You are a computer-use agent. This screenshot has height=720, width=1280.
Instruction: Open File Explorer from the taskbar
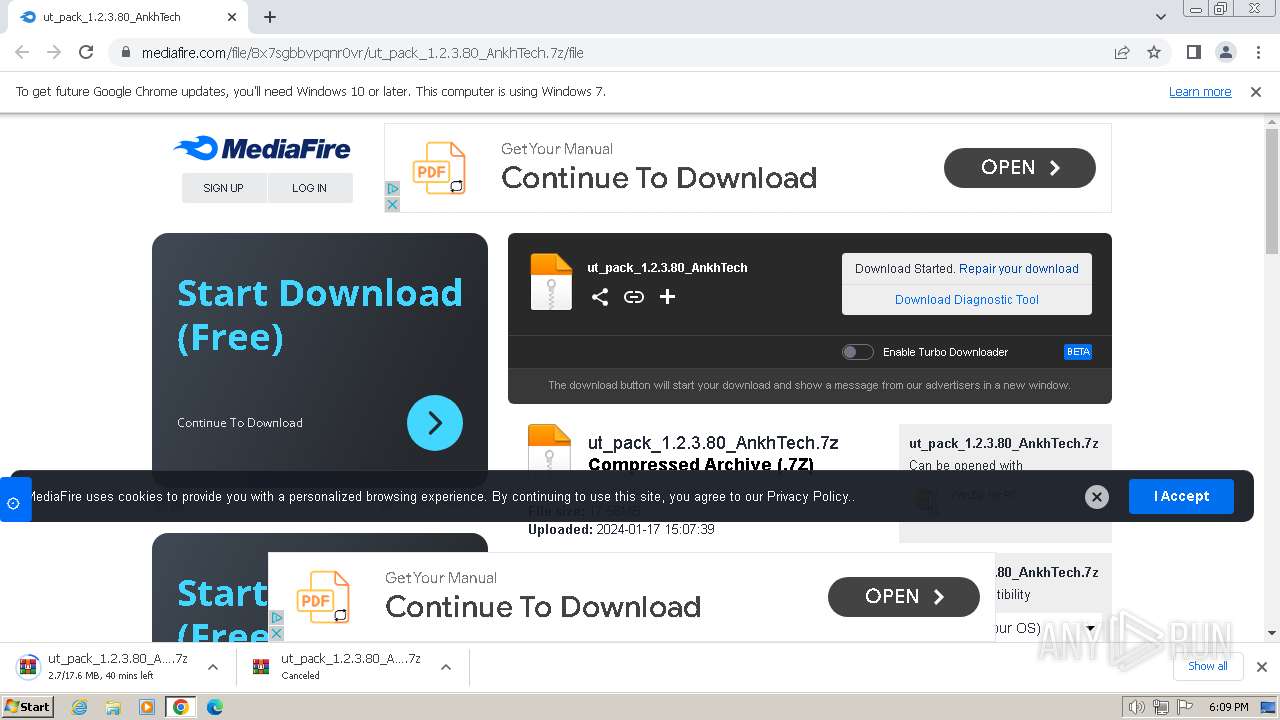point(113,707)
